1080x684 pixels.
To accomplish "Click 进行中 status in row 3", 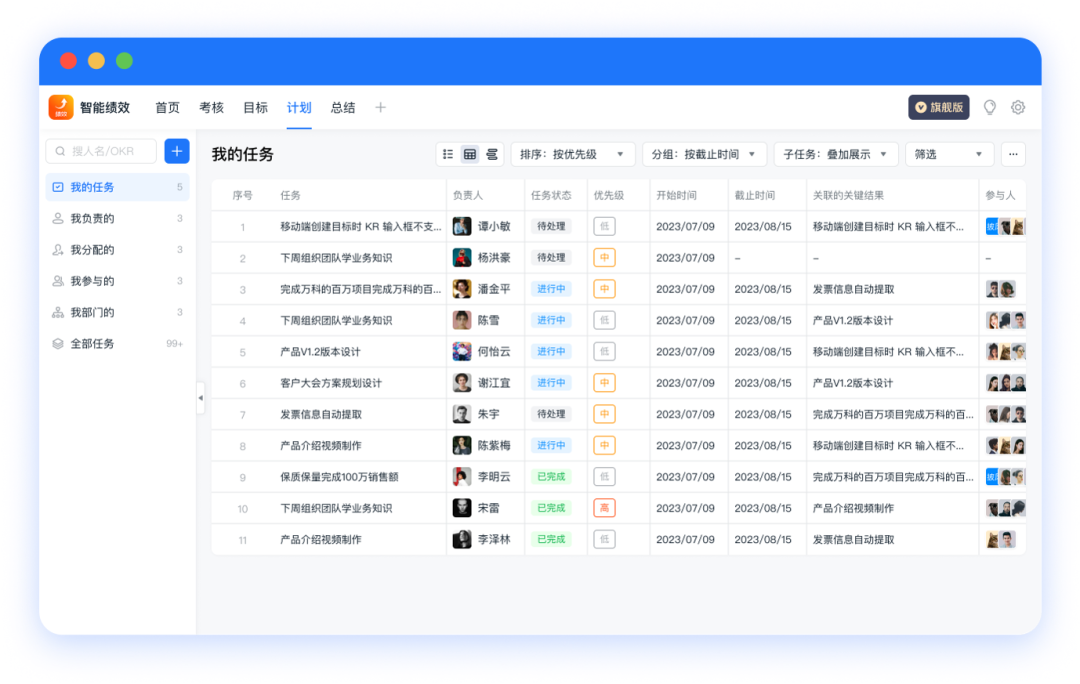I will click(x=551, y=289).
